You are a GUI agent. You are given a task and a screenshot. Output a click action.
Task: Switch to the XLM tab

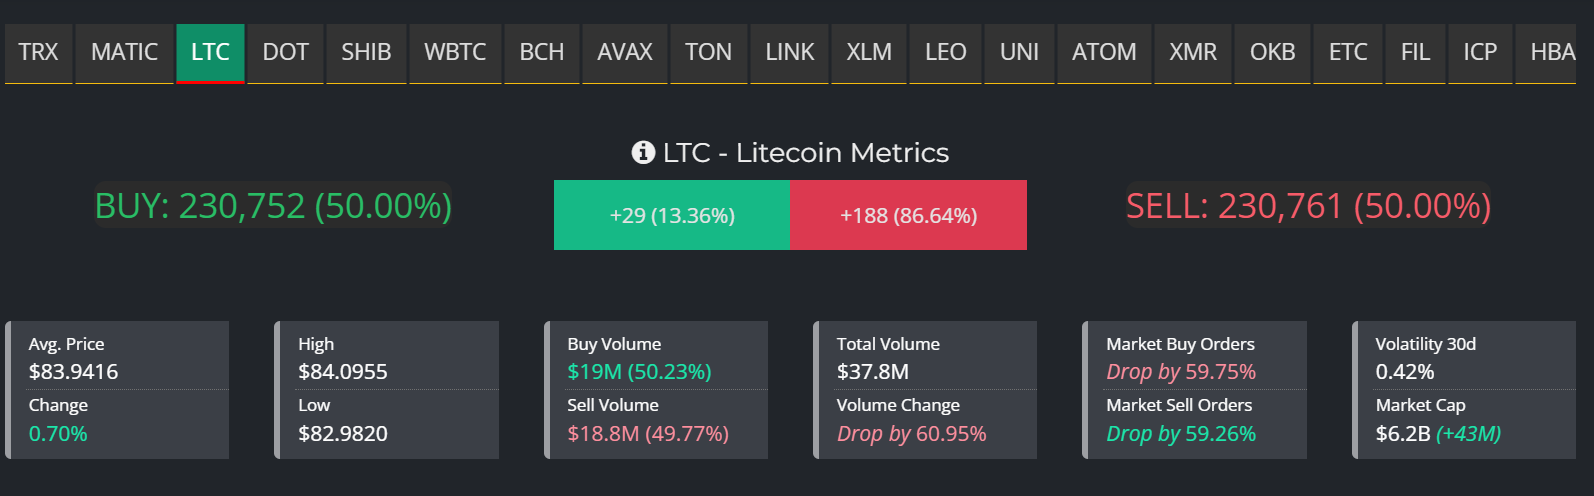point(869,52)
